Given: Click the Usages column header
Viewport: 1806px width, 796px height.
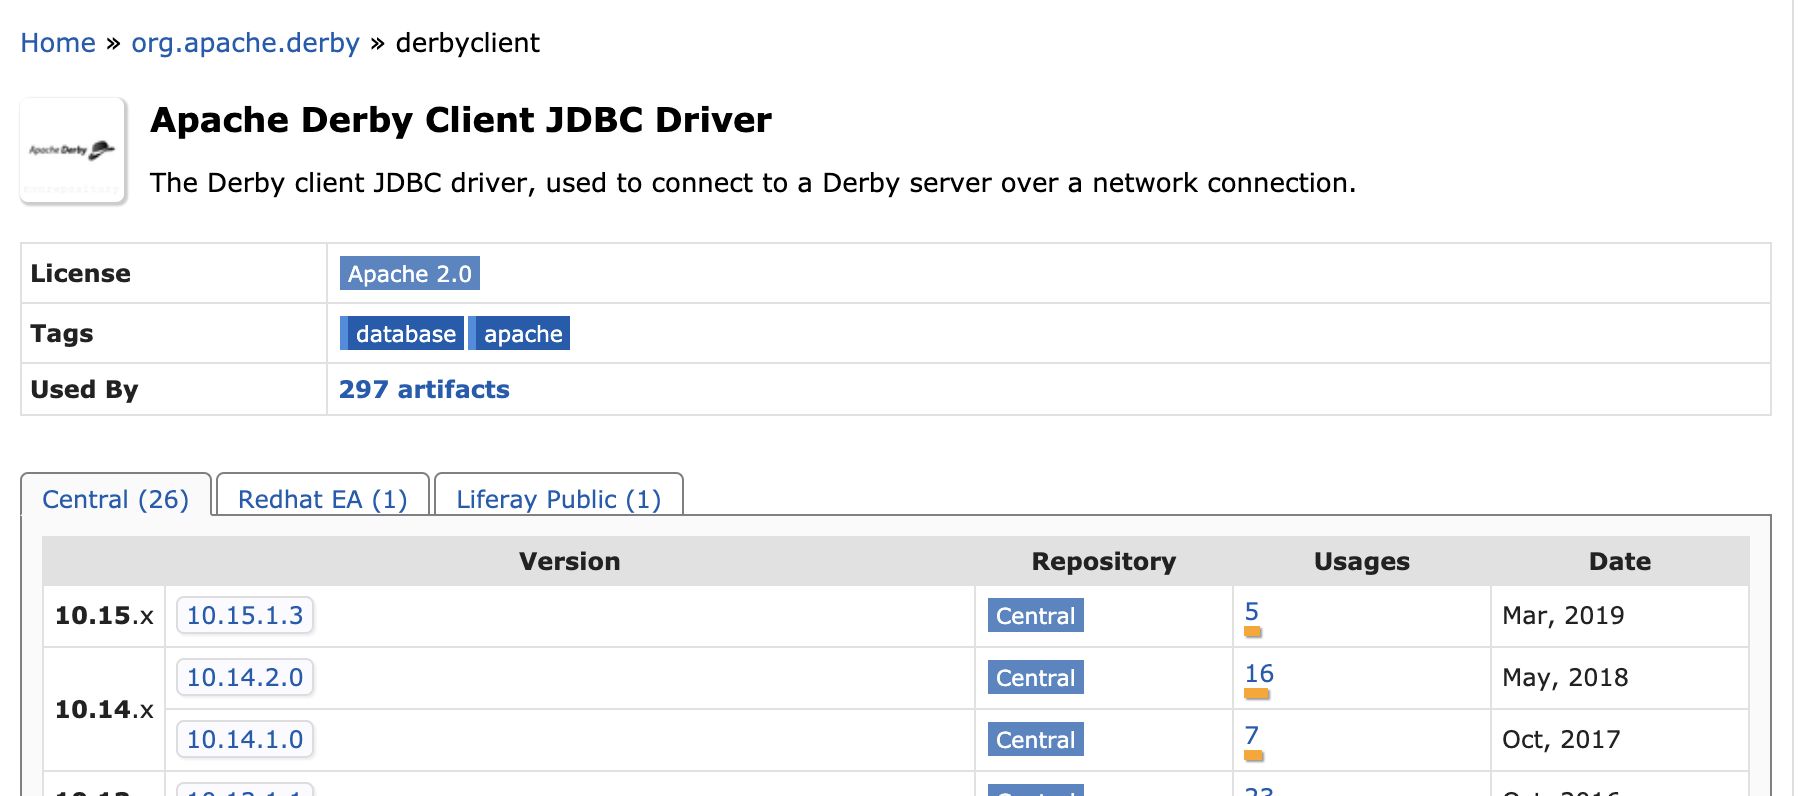Looking at the screenshot, I should (x=1362, y=561).
